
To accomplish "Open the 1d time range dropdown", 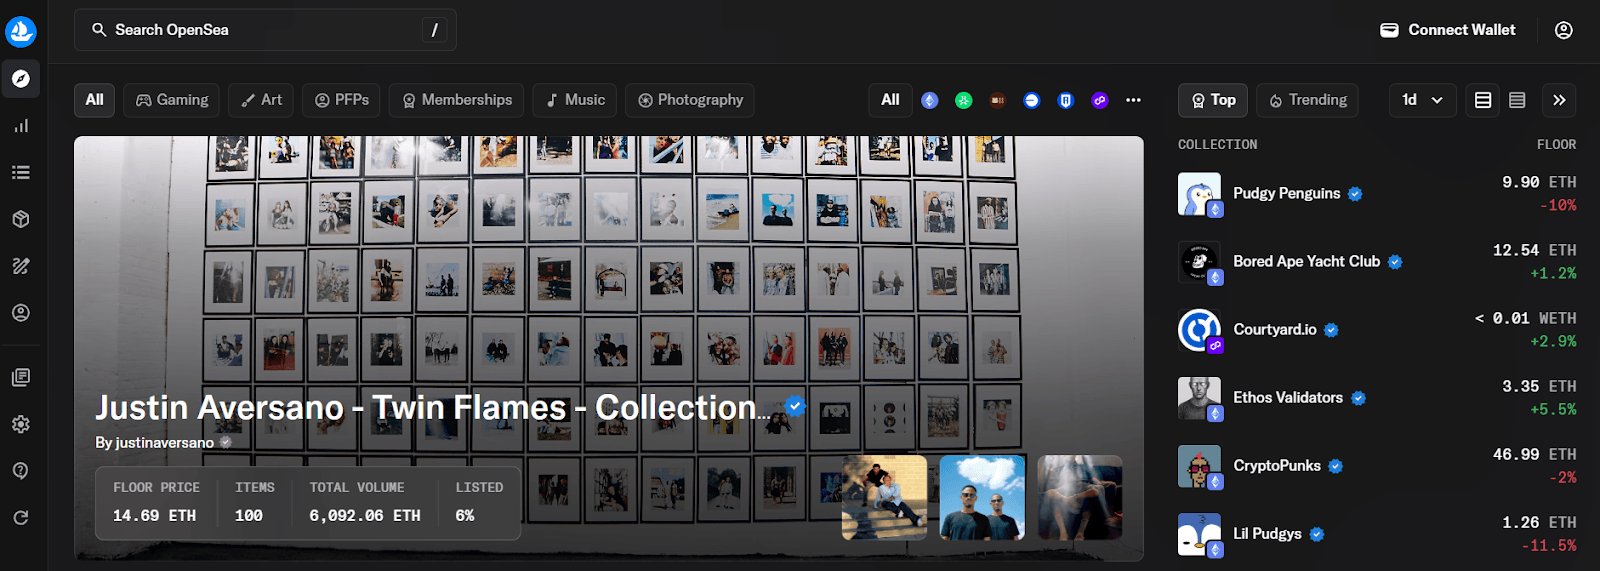I will [x=1422, y=100].
